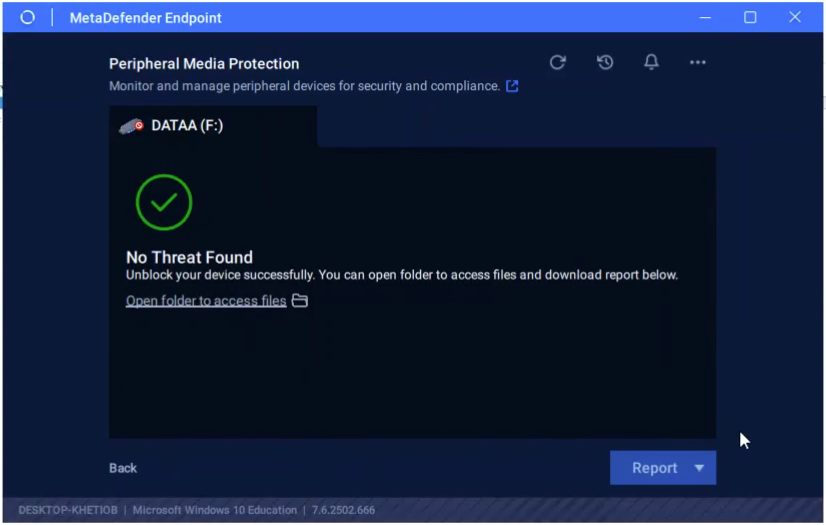Click the Unblock your device successfully message
The height and width of the screenshot is (525, 826).
(402, 275)
